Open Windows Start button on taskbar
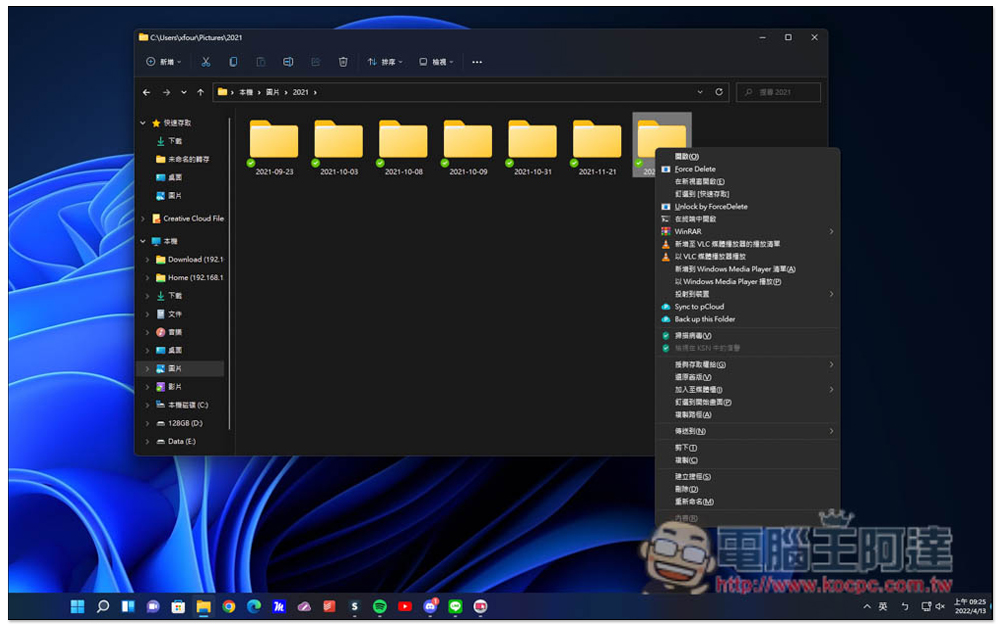 click(x=77, y=607)
